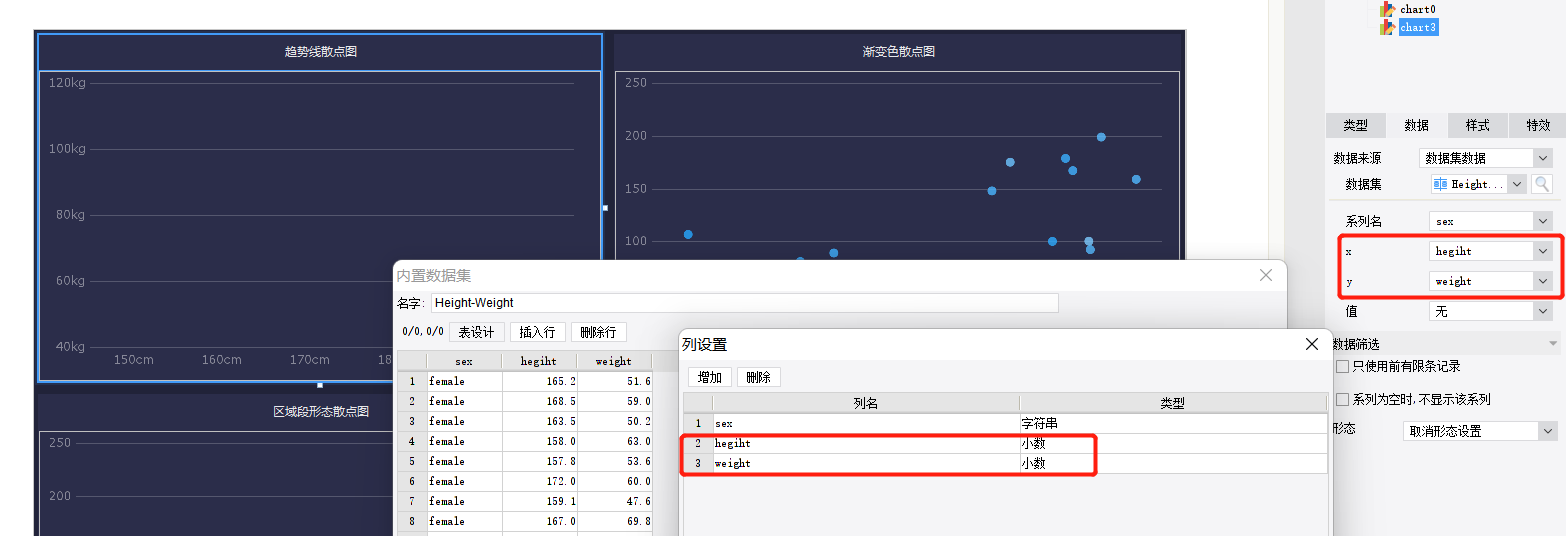This screenshot has height=536, width=1566.
Task: Click the 渐变色散点图 chart title
Action: [x=898, y=51]
